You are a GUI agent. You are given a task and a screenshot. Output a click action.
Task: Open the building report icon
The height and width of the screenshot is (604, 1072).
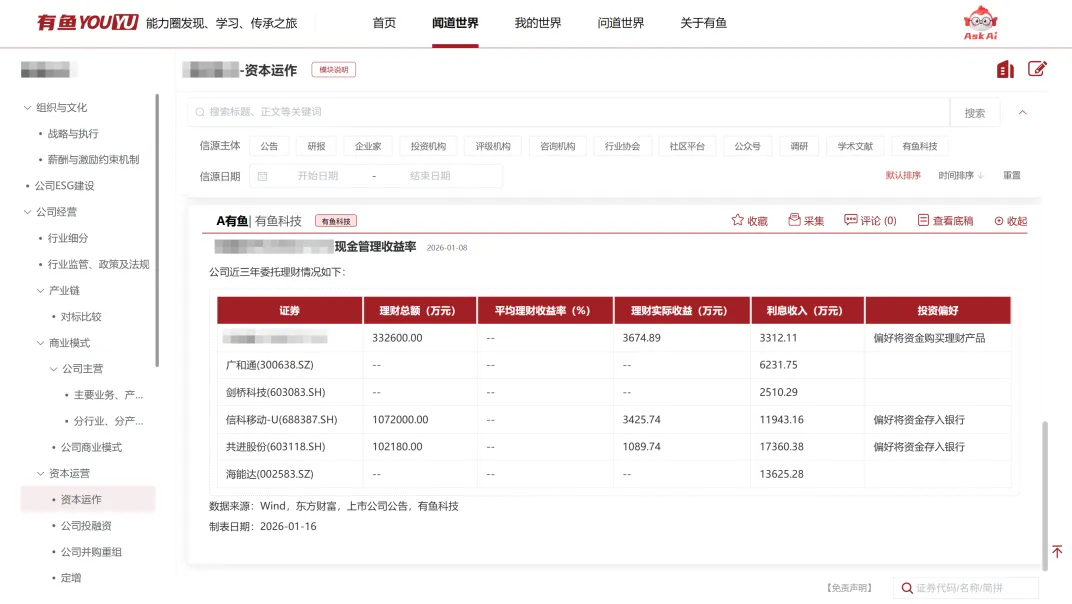(x=1005, y=69)
